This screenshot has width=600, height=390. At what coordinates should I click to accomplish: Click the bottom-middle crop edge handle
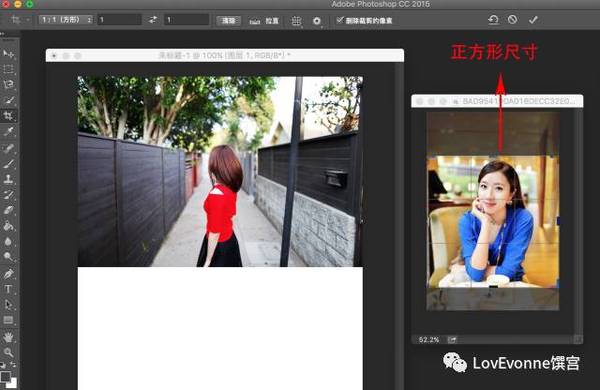point(493,286)
